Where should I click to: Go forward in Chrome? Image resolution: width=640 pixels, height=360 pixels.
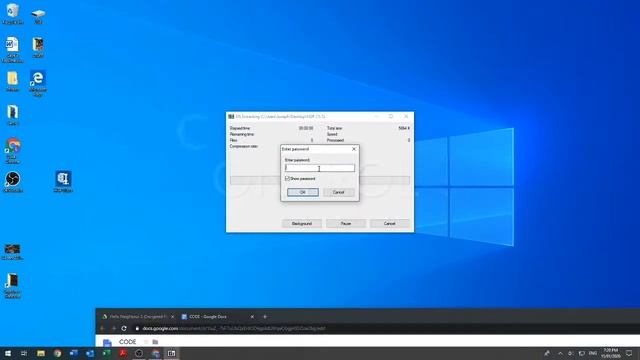tap(113, 329)
